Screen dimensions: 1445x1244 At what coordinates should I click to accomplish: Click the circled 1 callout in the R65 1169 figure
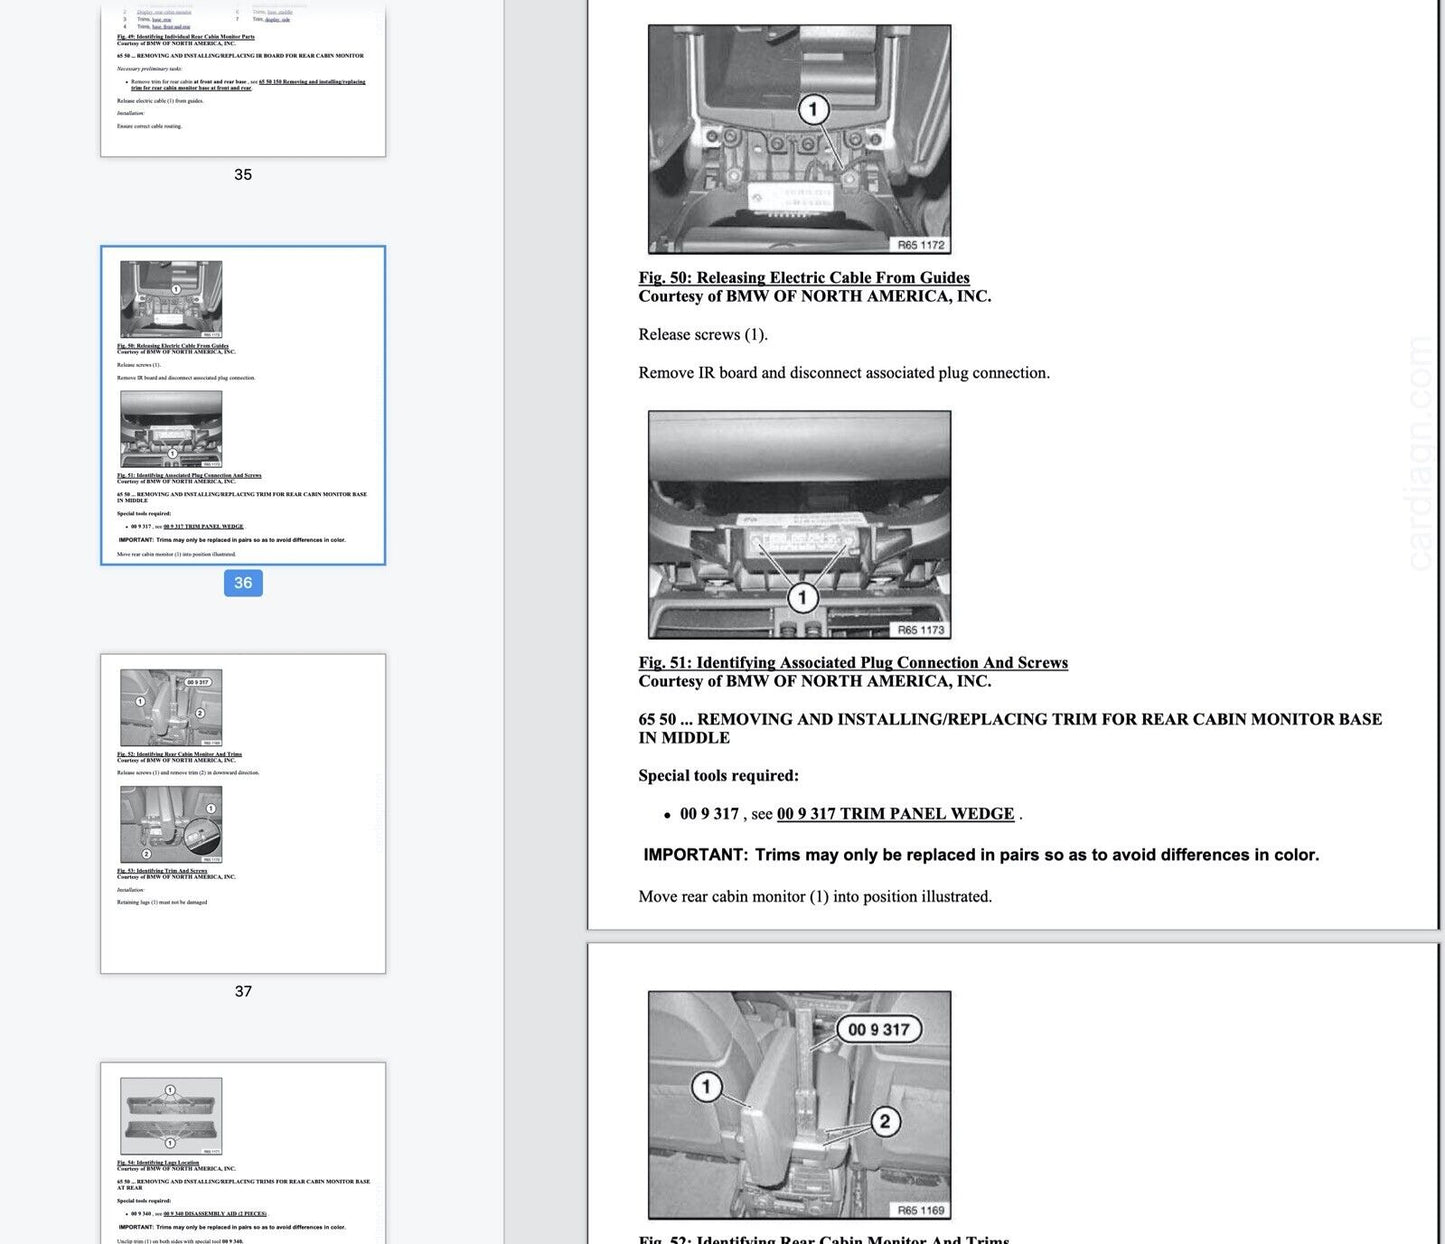(707, 1087)
